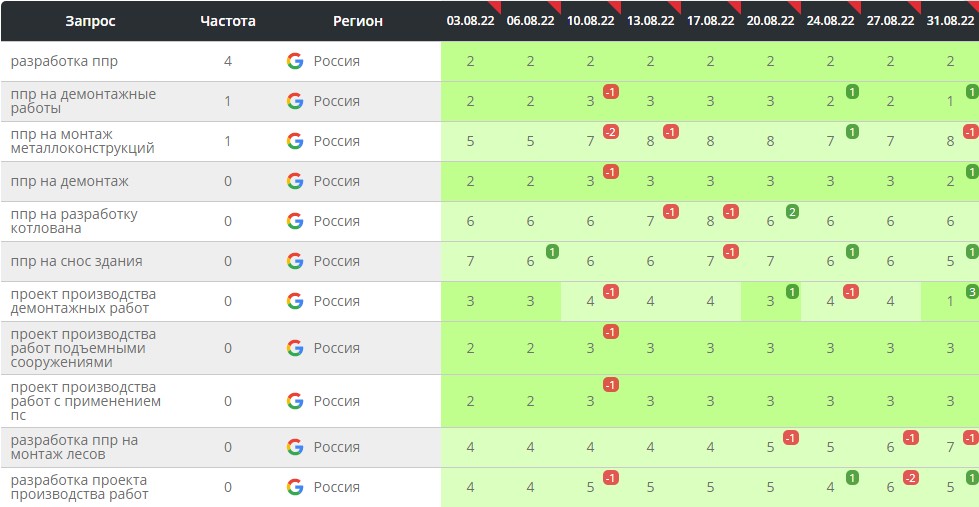Click red "-2" badge in "ппр на монтаж металлоконструкций" row
Viewport: 979px width, 507px height.
click(611, 132)
